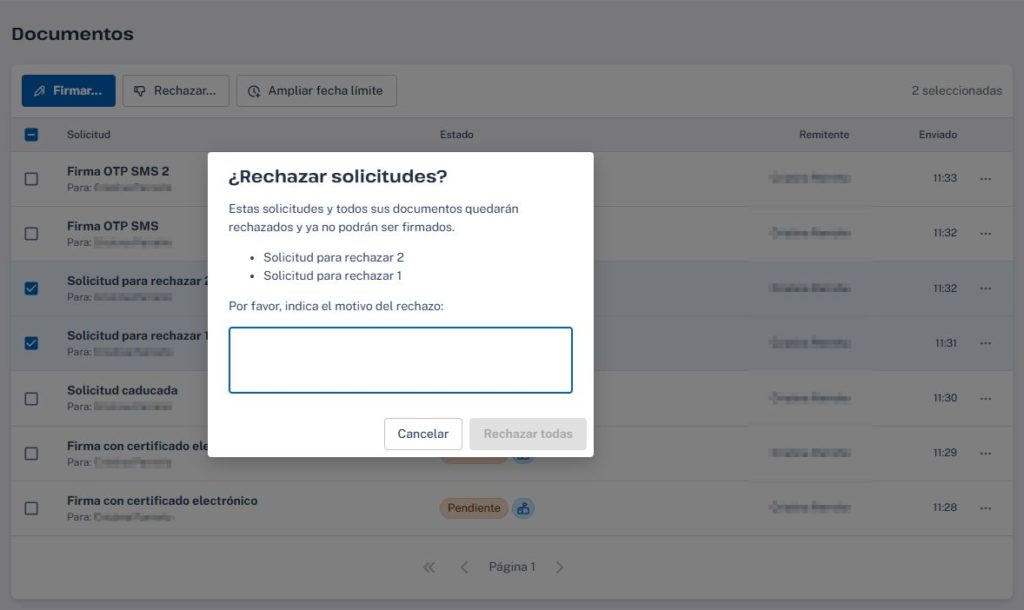Open the three-dot menu for the 11:28 request

coord(985,507)
